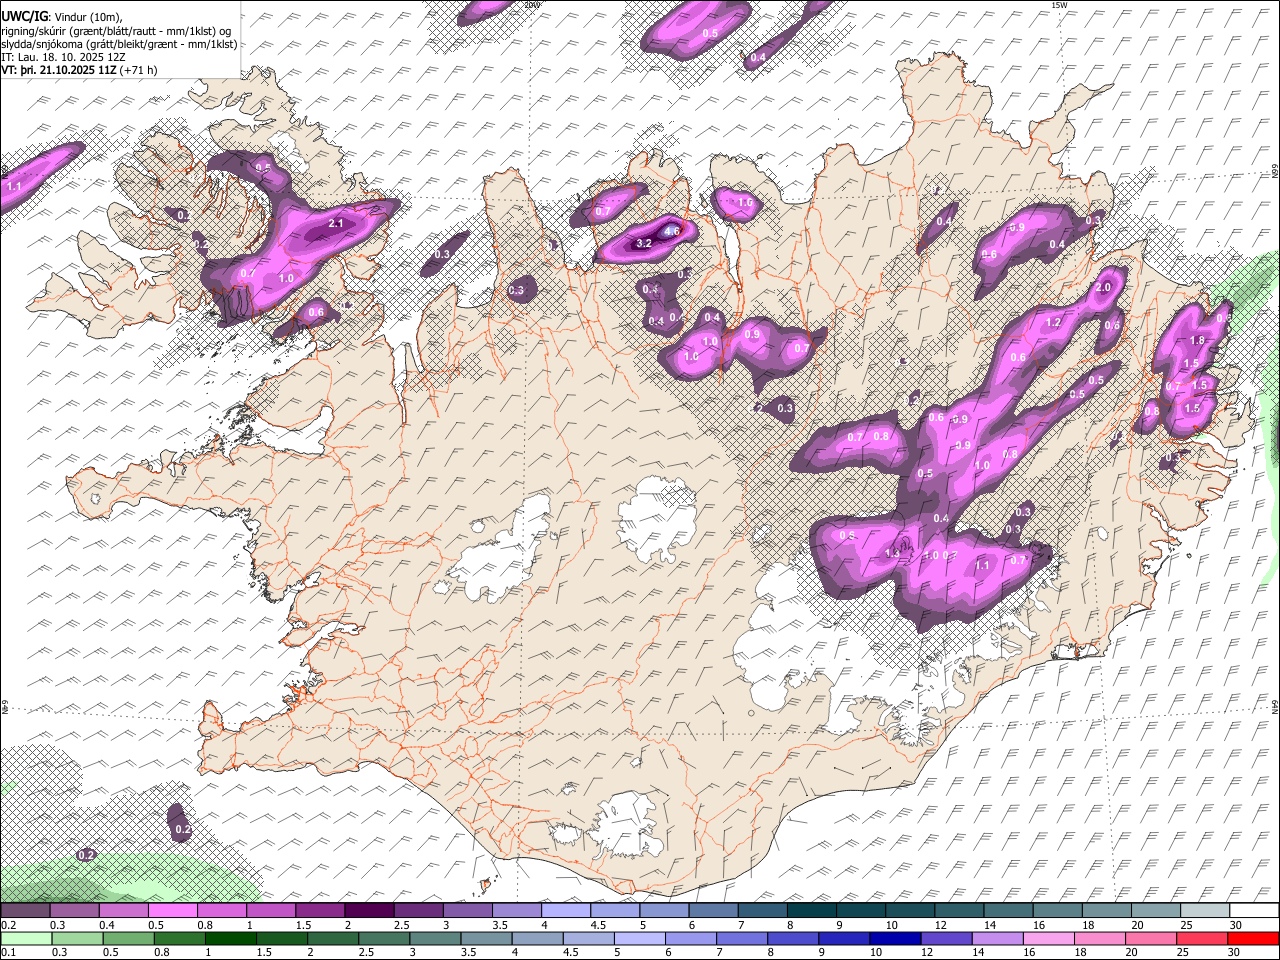This screenshot has height=960, width=1280.
Task: Click the 'VT: þri. 21.10.2025 11Z (+71 h)' line
Action: pyautogui.click(x=79, y=70)
